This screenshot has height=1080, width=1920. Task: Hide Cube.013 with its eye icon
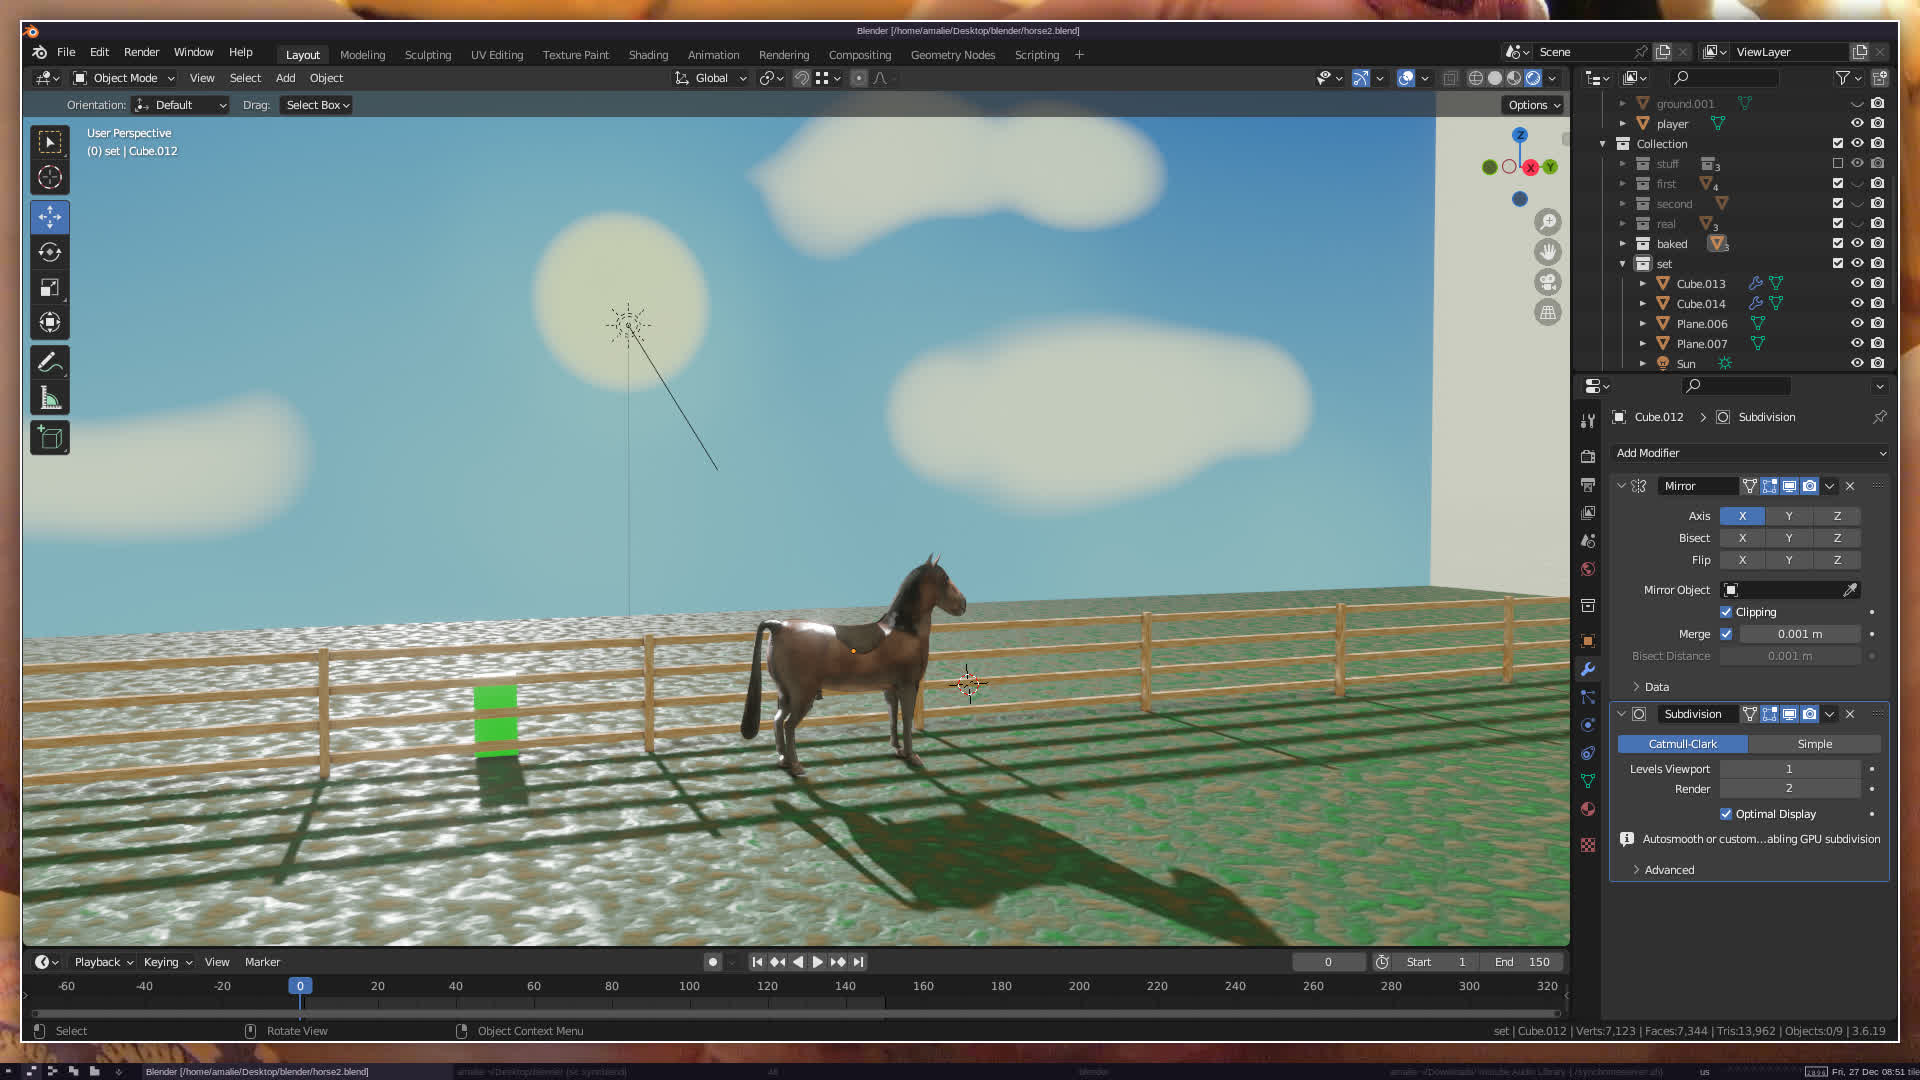tap(1857, 284)
